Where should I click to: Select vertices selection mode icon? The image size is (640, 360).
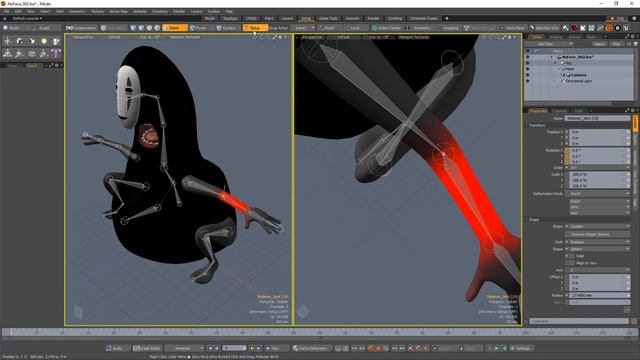coord(133,28)
